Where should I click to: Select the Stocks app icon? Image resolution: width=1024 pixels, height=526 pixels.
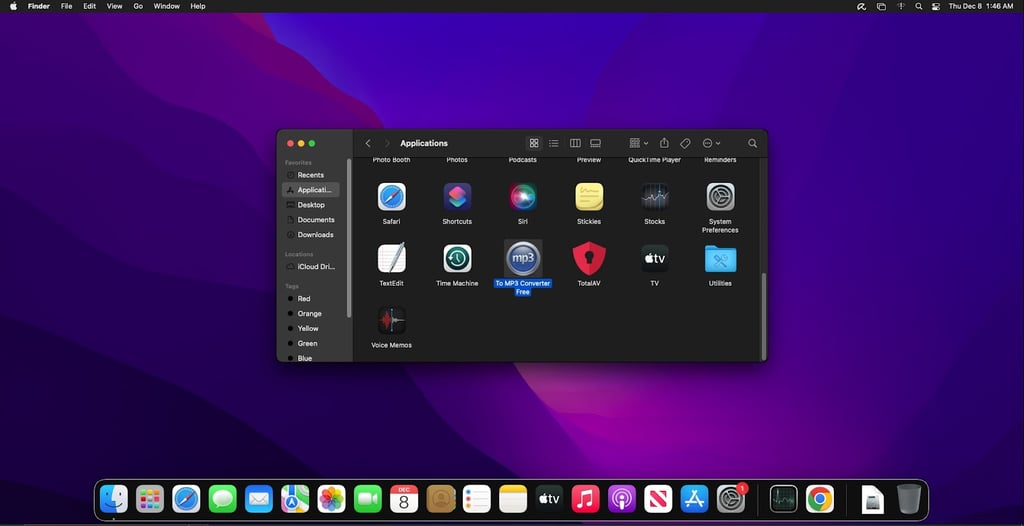click(654, 197)
